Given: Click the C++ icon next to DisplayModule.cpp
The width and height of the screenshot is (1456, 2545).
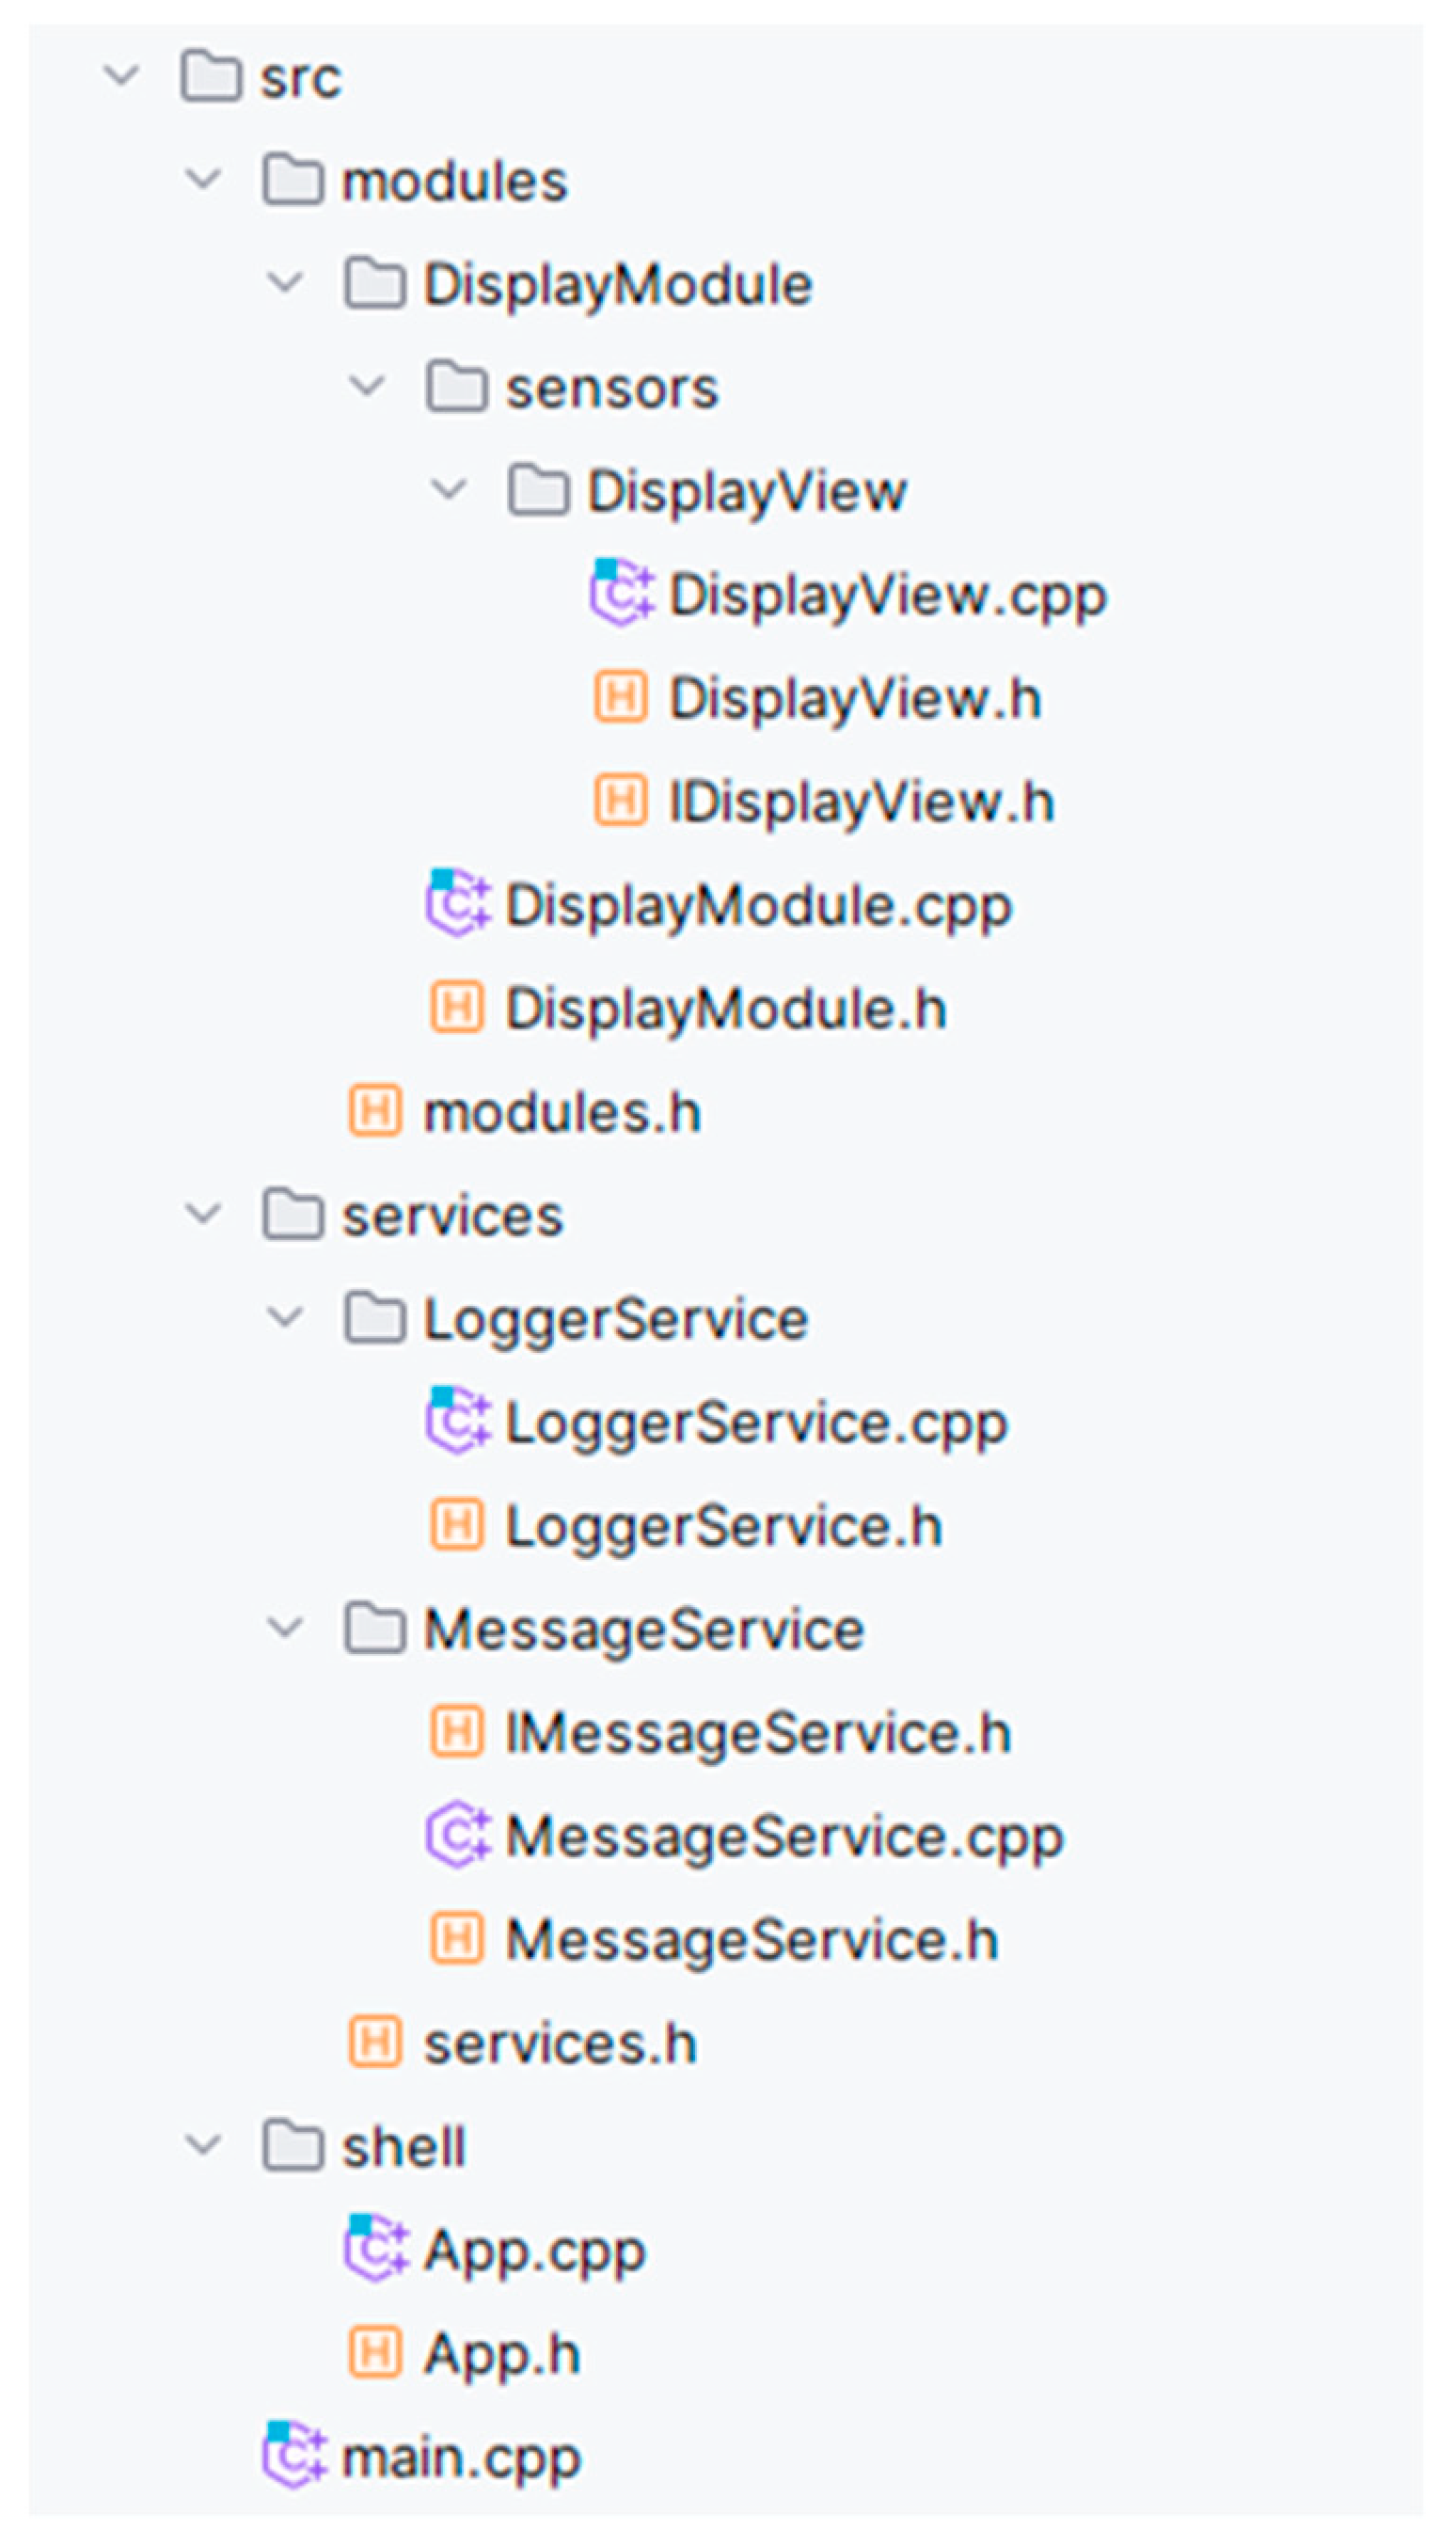Looking at the screenshot, I should [x=458, y=903].
